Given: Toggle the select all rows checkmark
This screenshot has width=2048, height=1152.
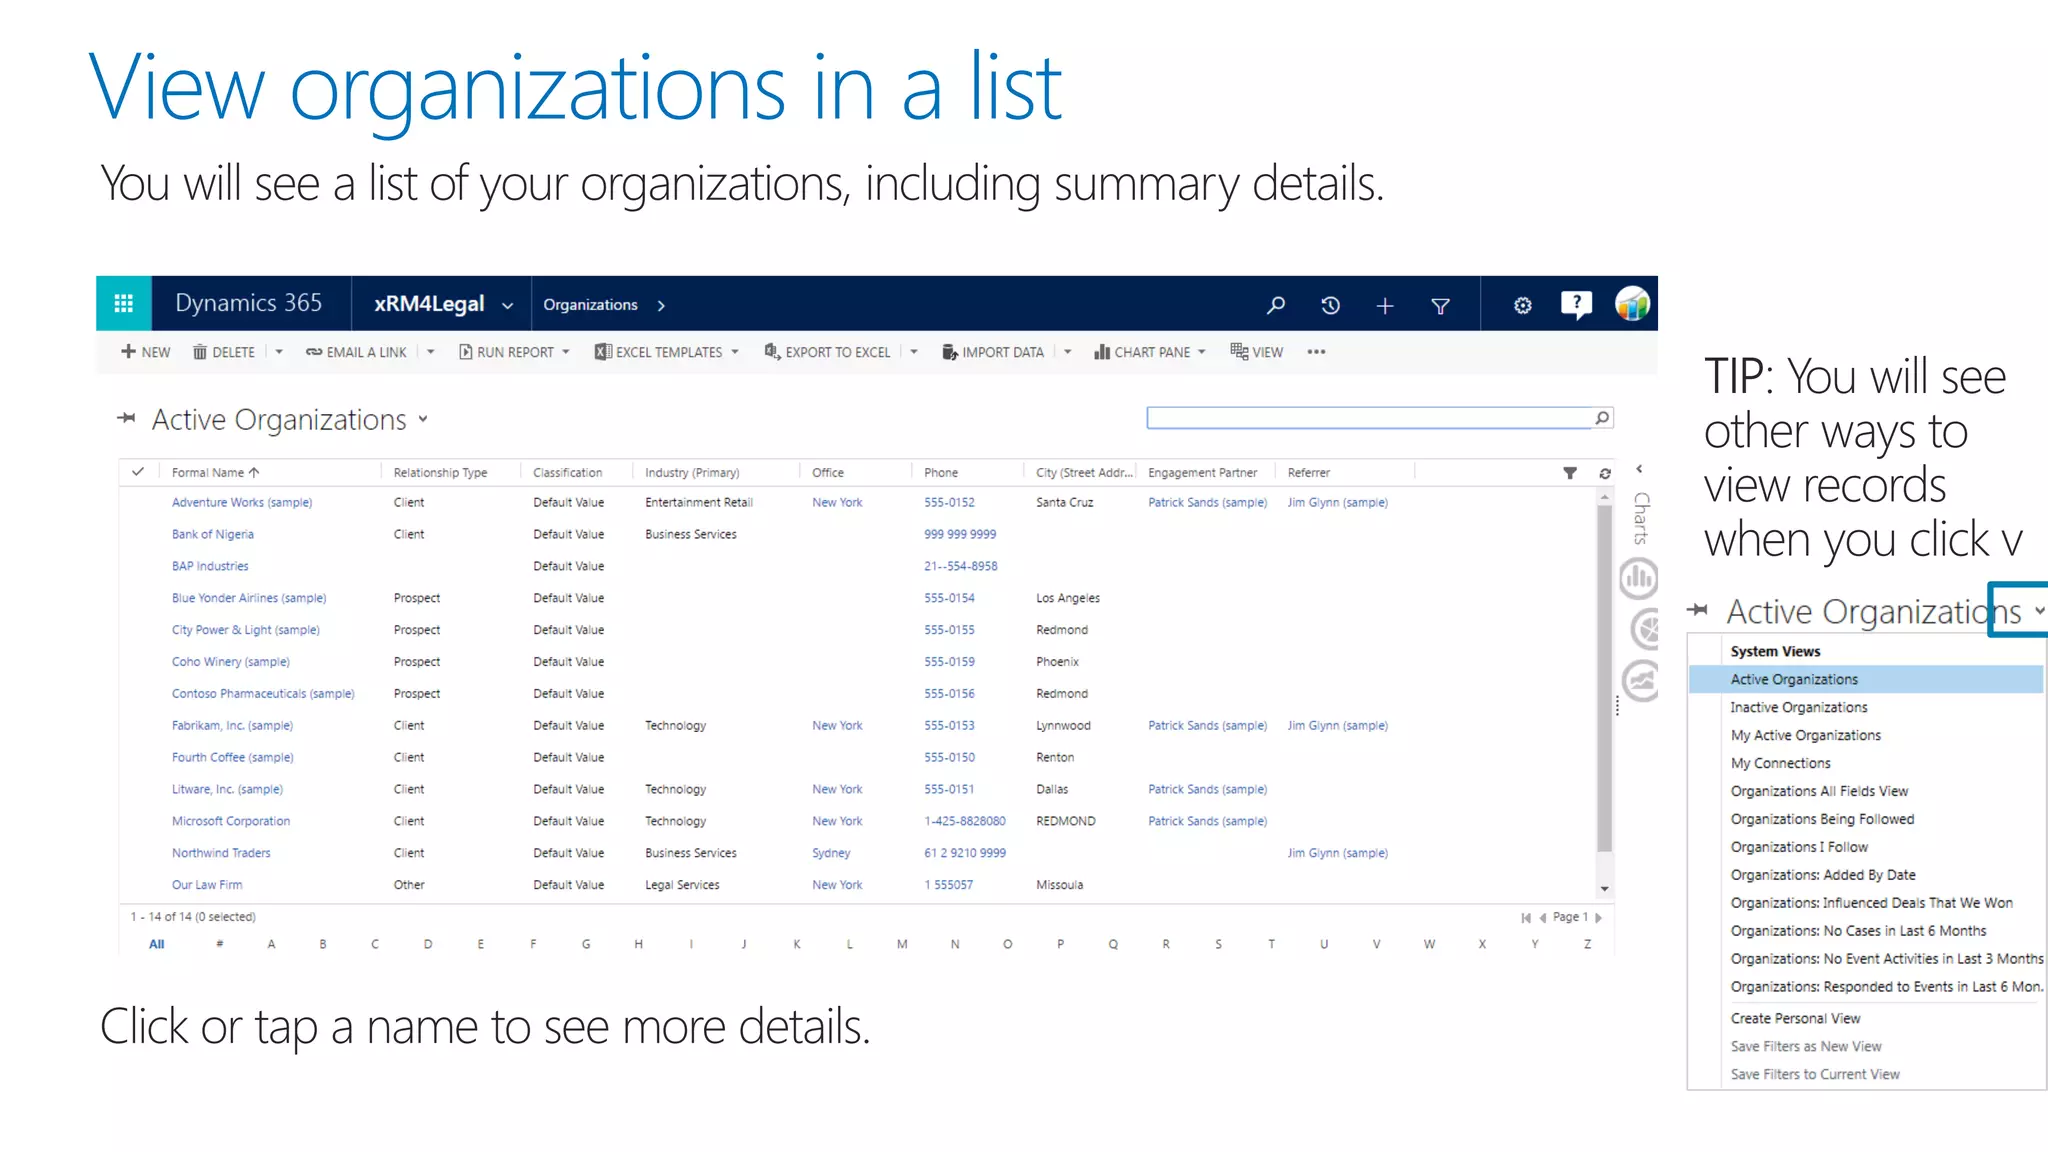Looking at the screenshot, I should [138, 472].
